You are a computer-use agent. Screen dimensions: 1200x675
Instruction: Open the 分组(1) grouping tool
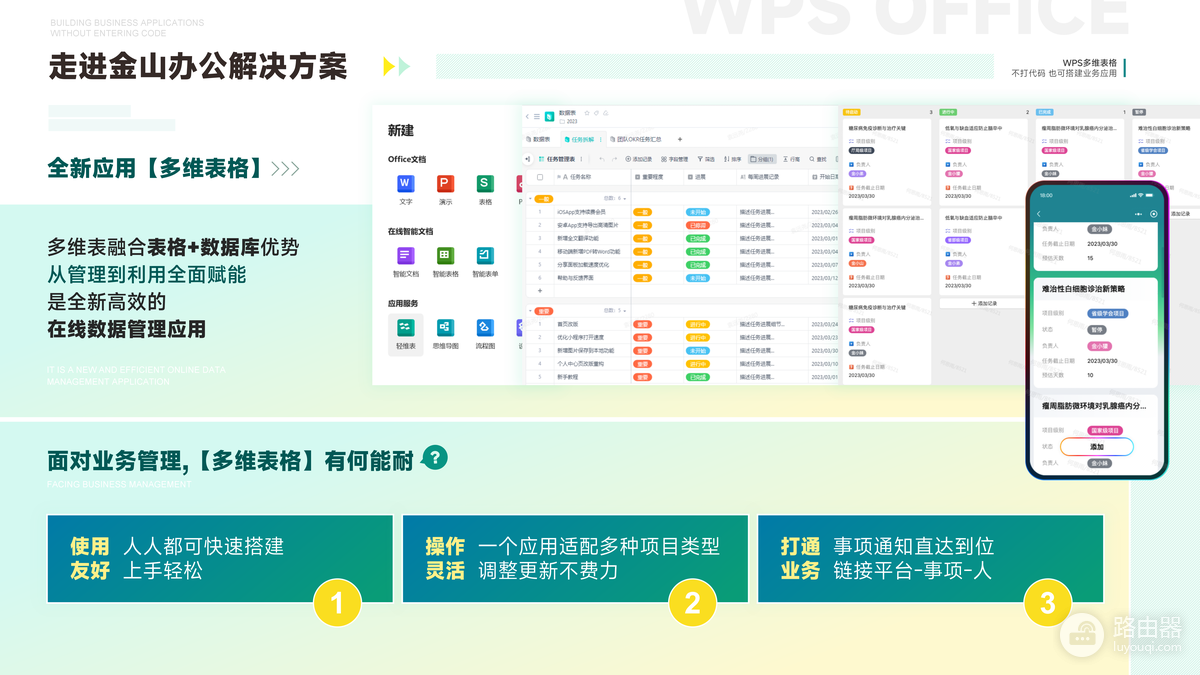coord(763,159)
